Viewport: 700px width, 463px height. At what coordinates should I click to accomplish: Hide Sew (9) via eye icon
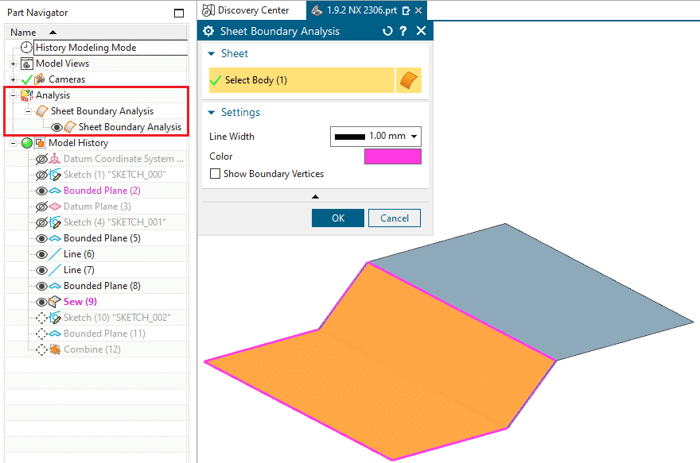[x=42, y=302]
